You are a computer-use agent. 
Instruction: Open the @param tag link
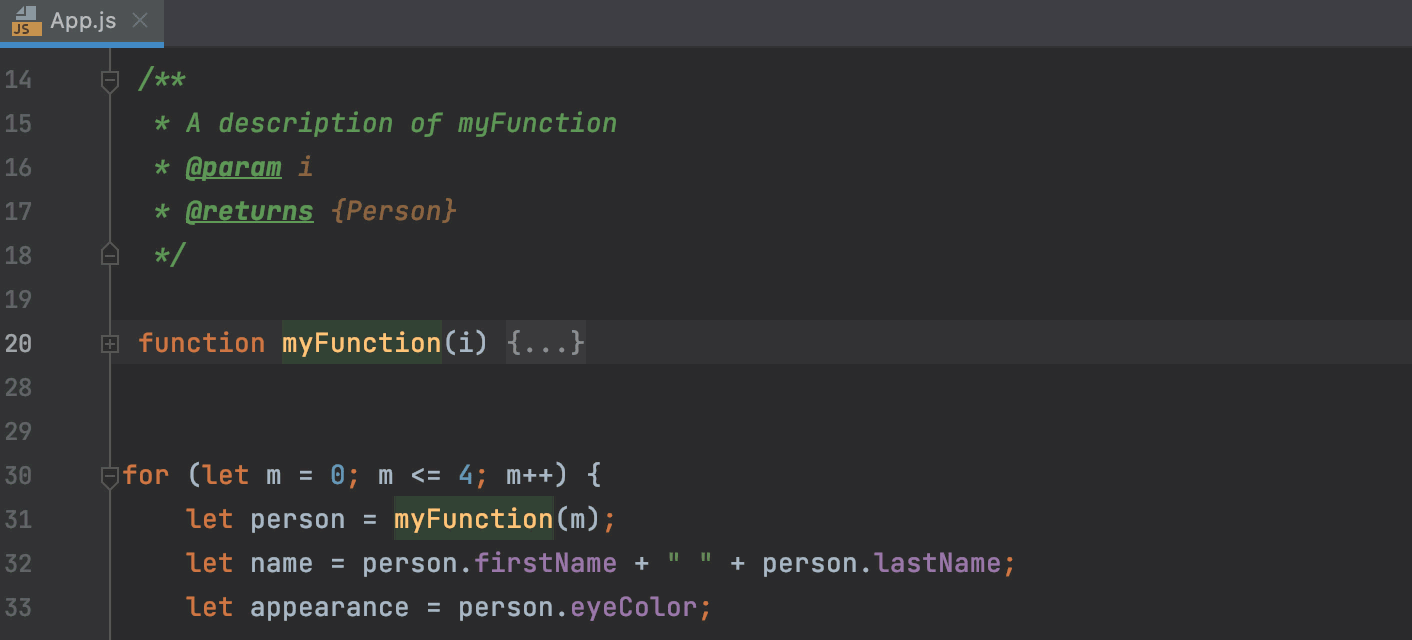(x=234, y=166)
